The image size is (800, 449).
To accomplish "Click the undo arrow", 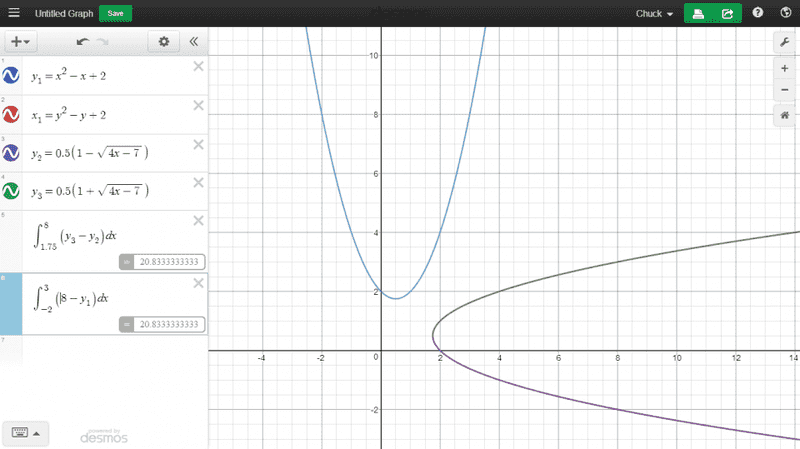I will pos(84,42).
